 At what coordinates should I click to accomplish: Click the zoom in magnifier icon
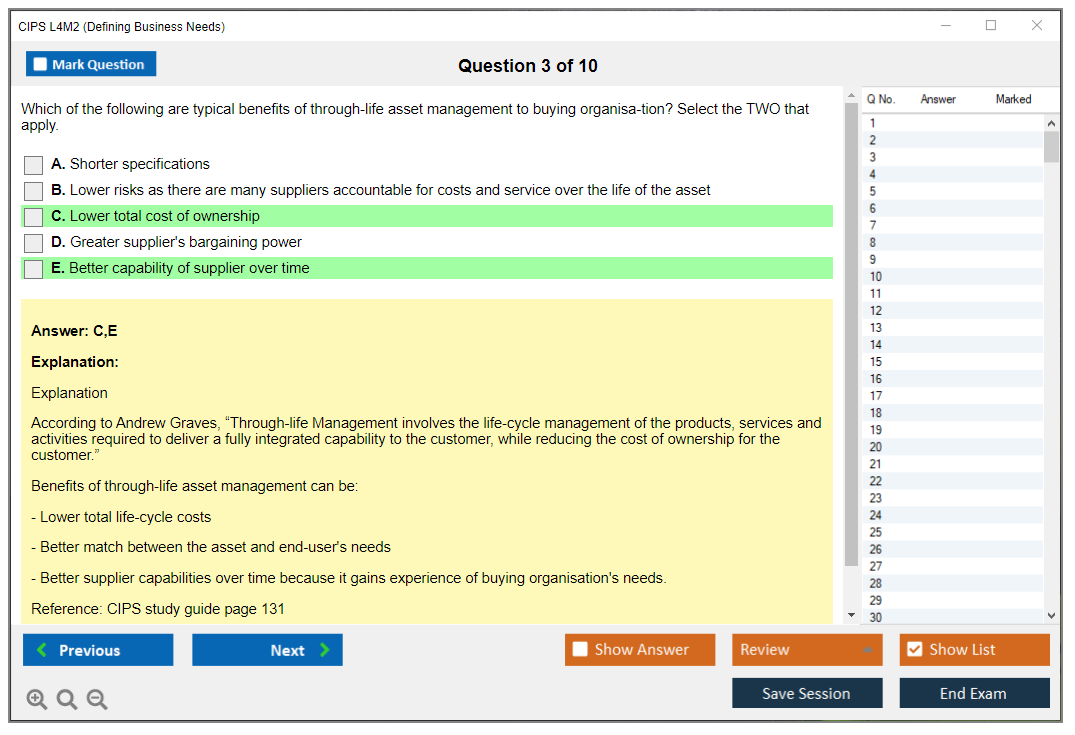[x=37, y=700]
